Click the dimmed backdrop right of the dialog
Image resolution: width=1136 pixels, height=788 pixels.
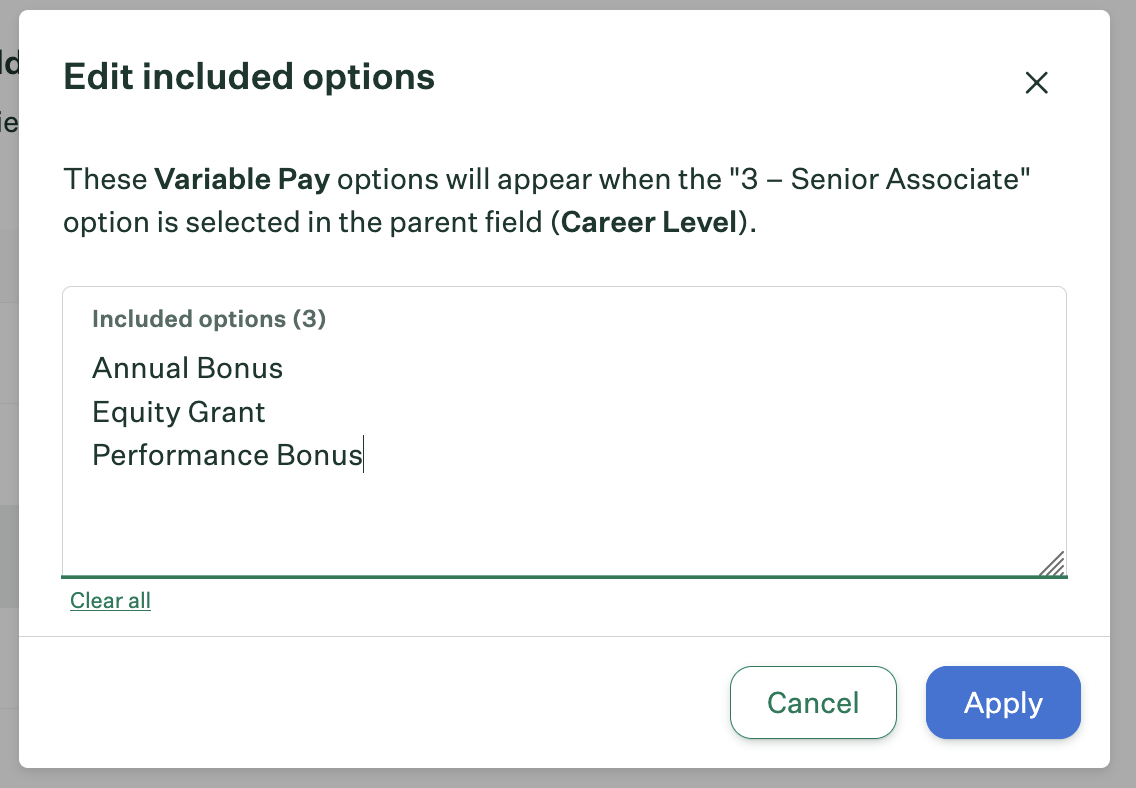coord(1124,400)
